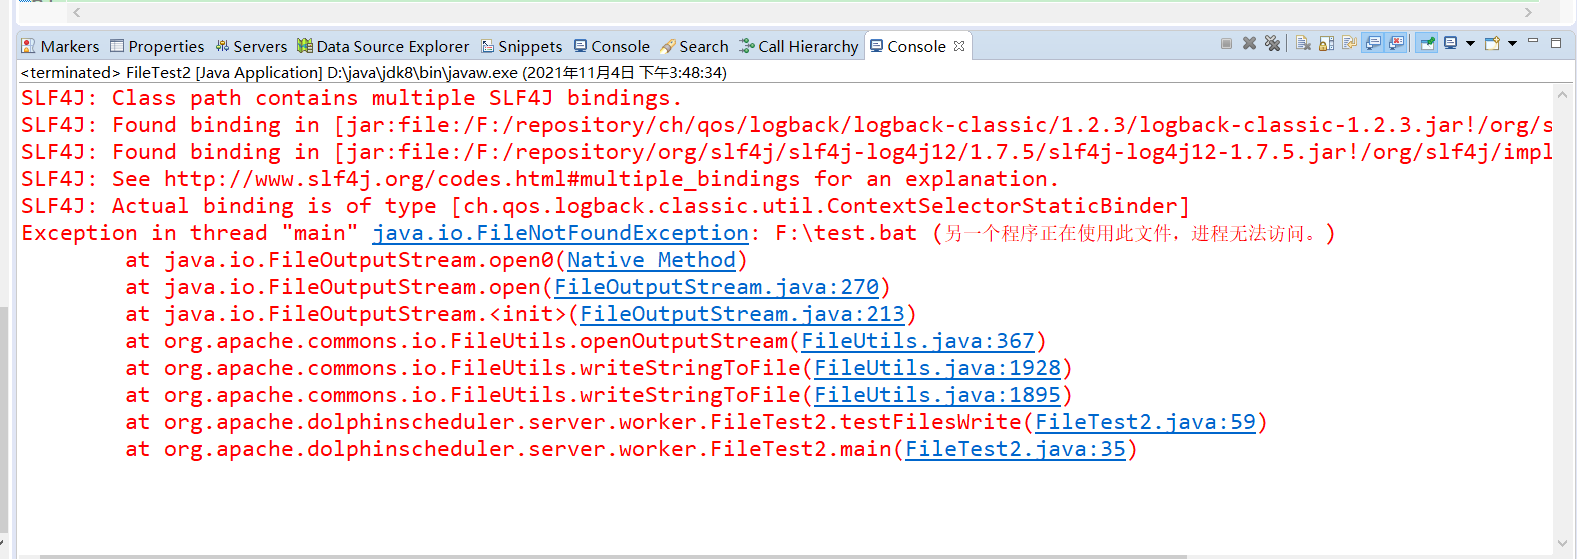Remove all terminated launches with double-X icon
The image size is (1577, 559).
point(1272,44)
